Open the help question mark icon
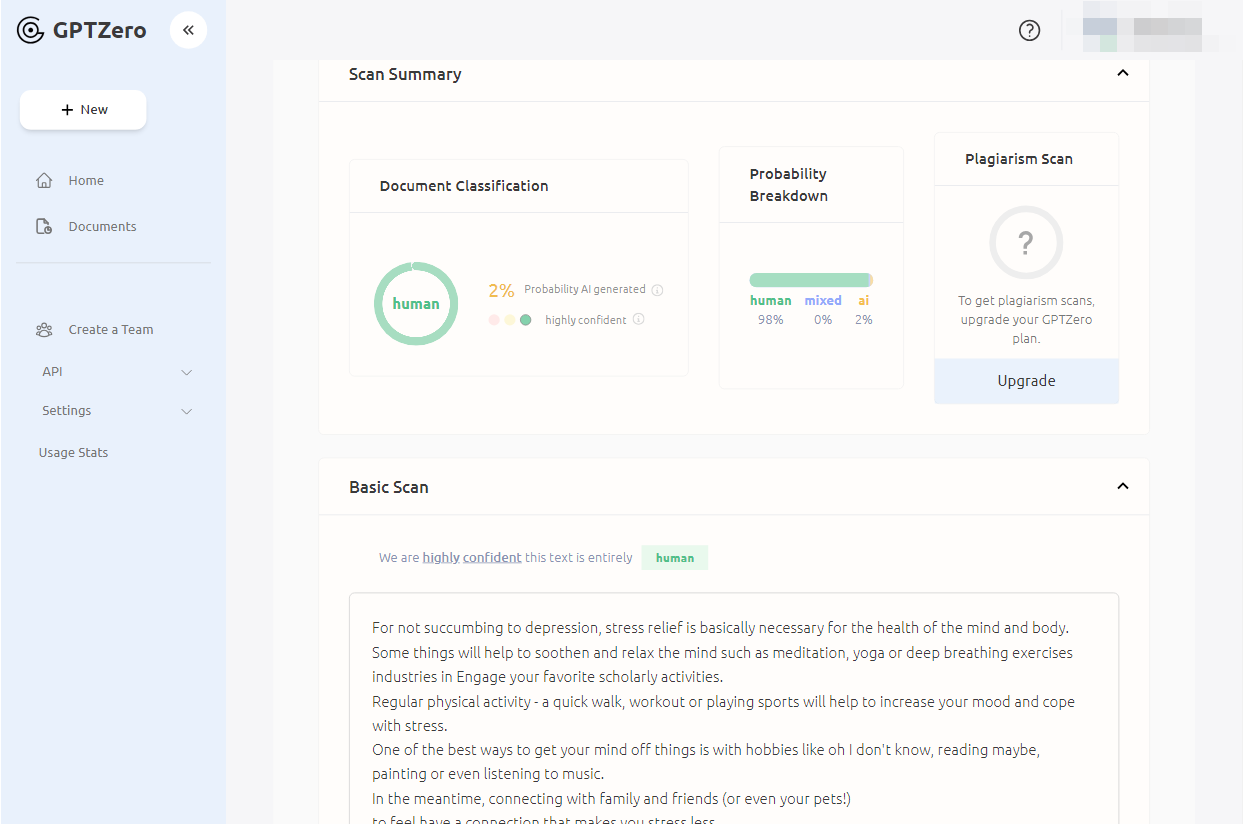 click(1029, 31)
